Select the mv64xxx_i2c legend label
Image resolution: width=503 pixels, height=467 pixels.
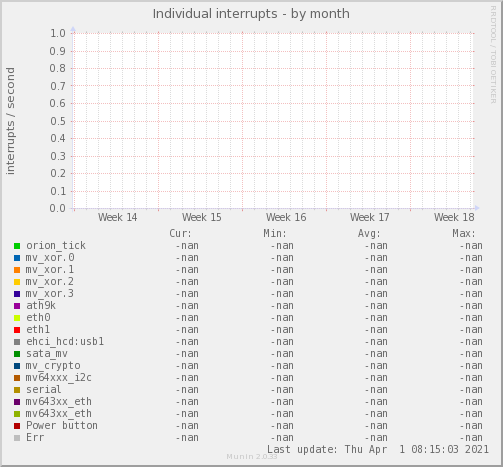59,378
